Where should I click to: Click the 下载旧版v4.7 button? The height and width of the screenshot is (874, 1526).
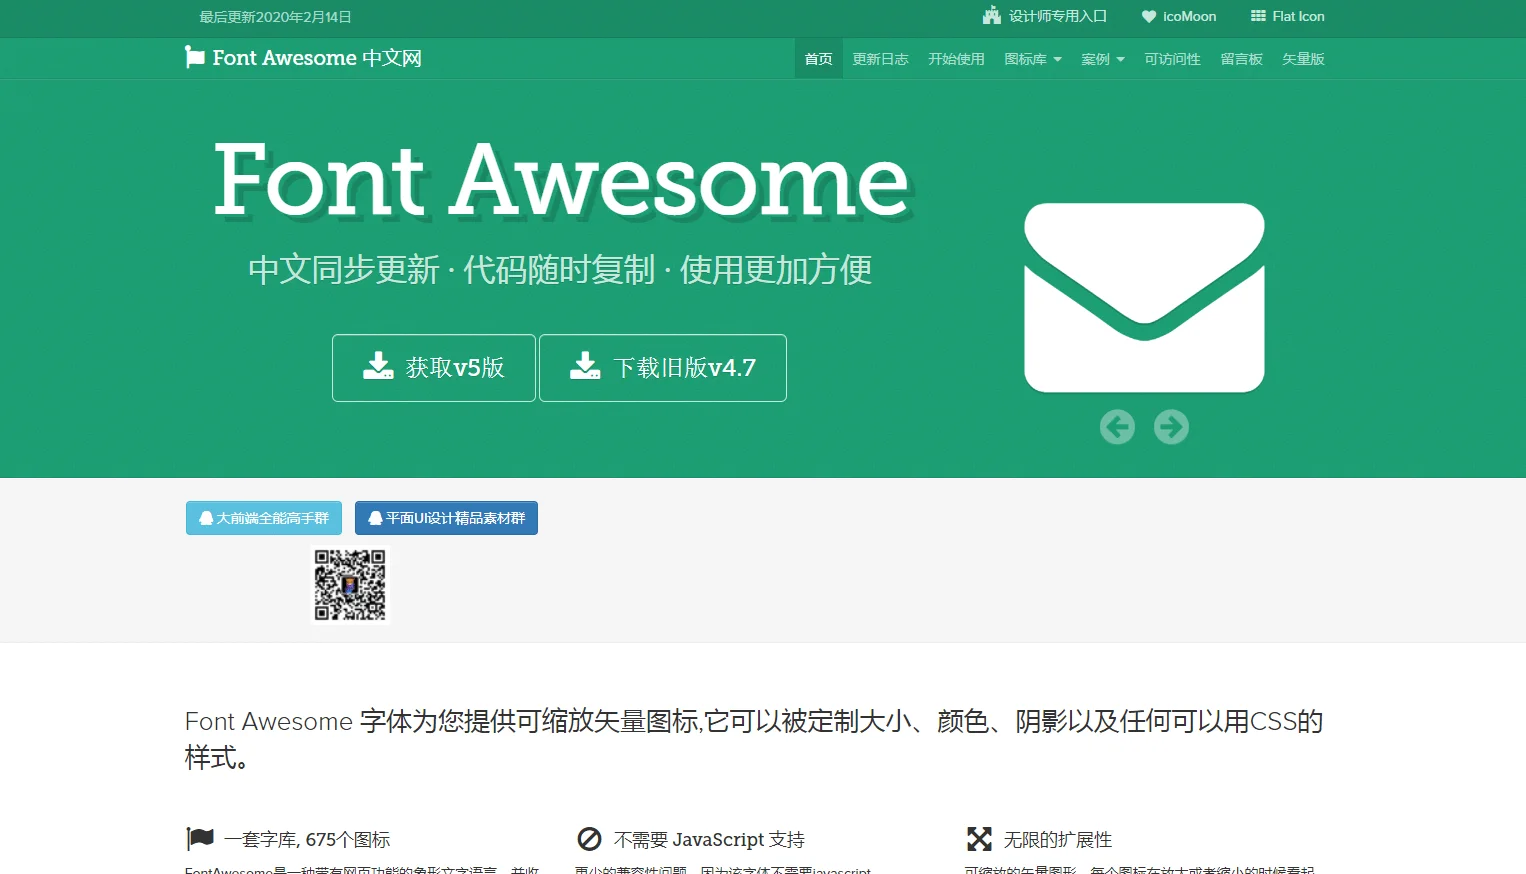point(663,368)
